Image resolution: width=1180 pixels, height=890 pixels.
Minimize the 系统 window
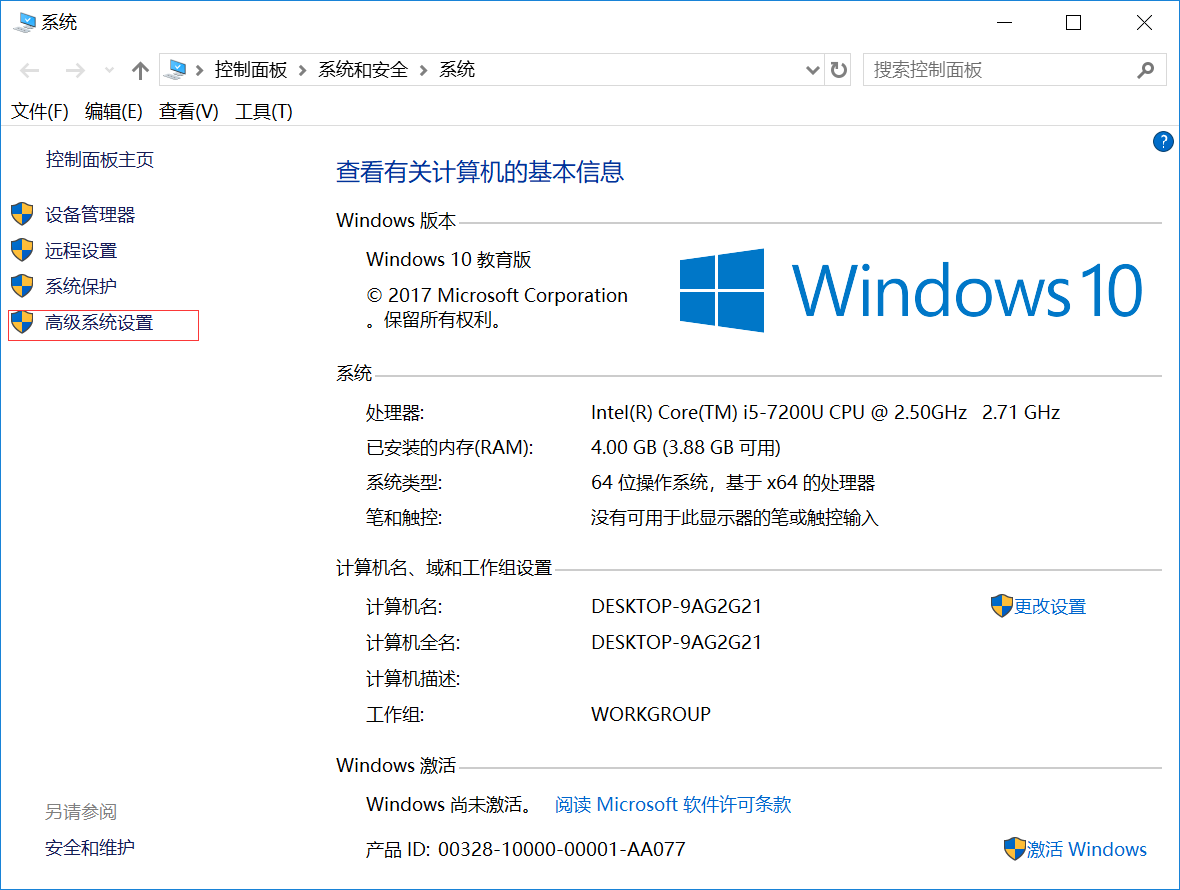[1004, 23]
